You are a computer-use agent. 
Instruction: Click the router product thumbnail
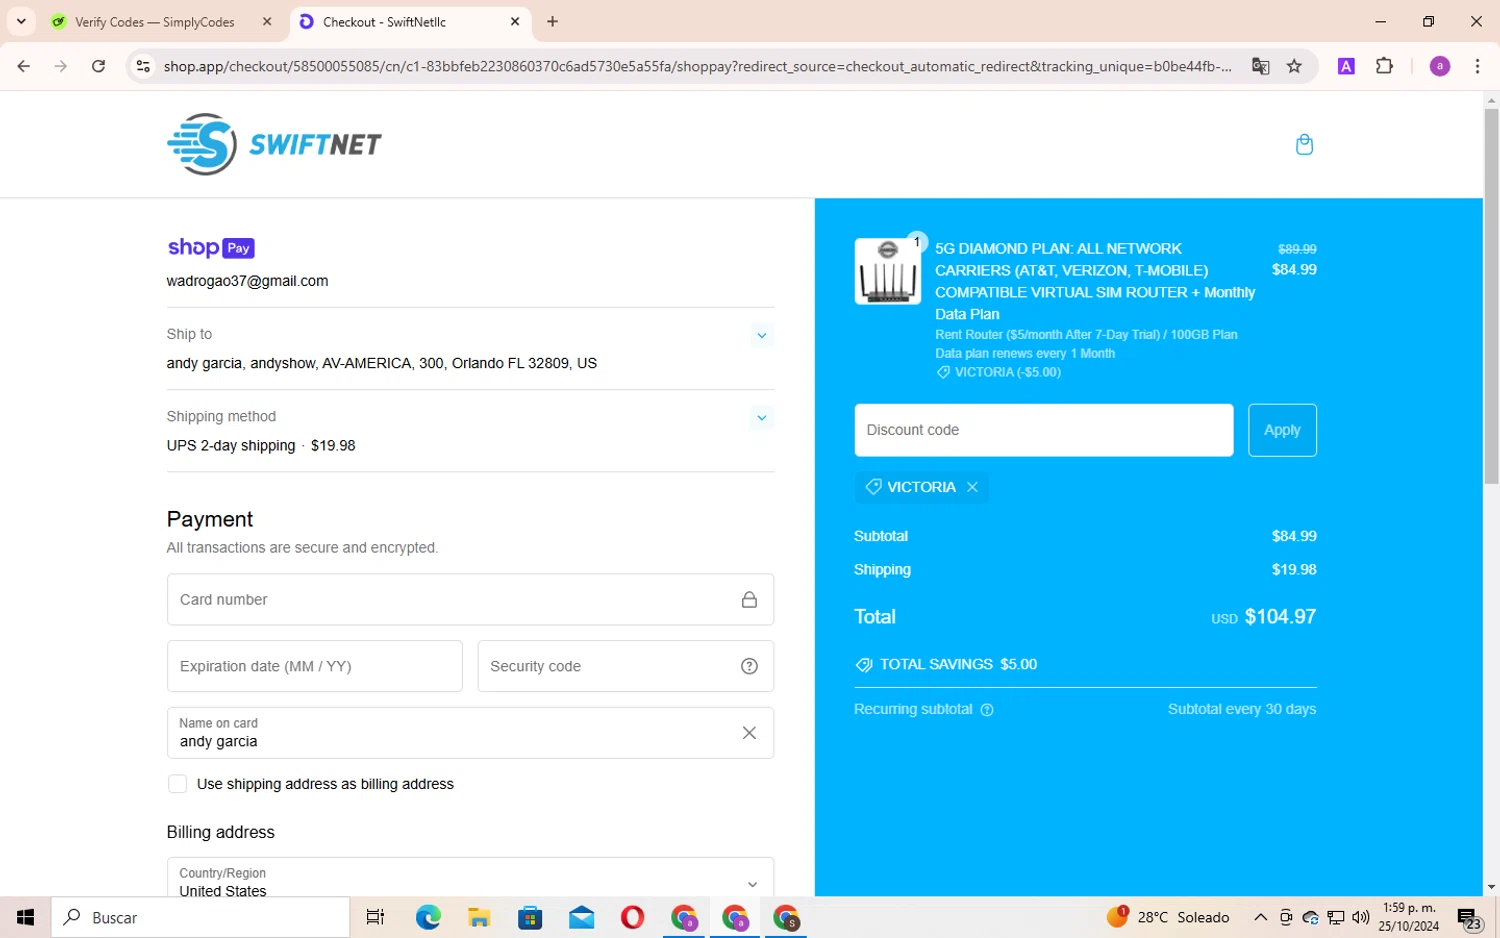coord(887,271)
